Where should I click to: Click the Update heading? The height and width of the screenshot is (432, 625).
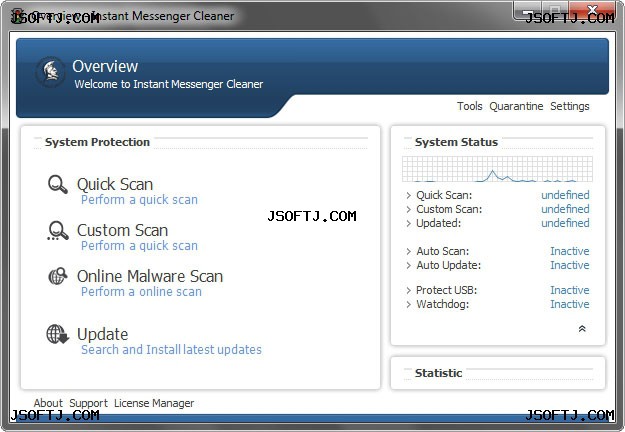coord(102,334)
